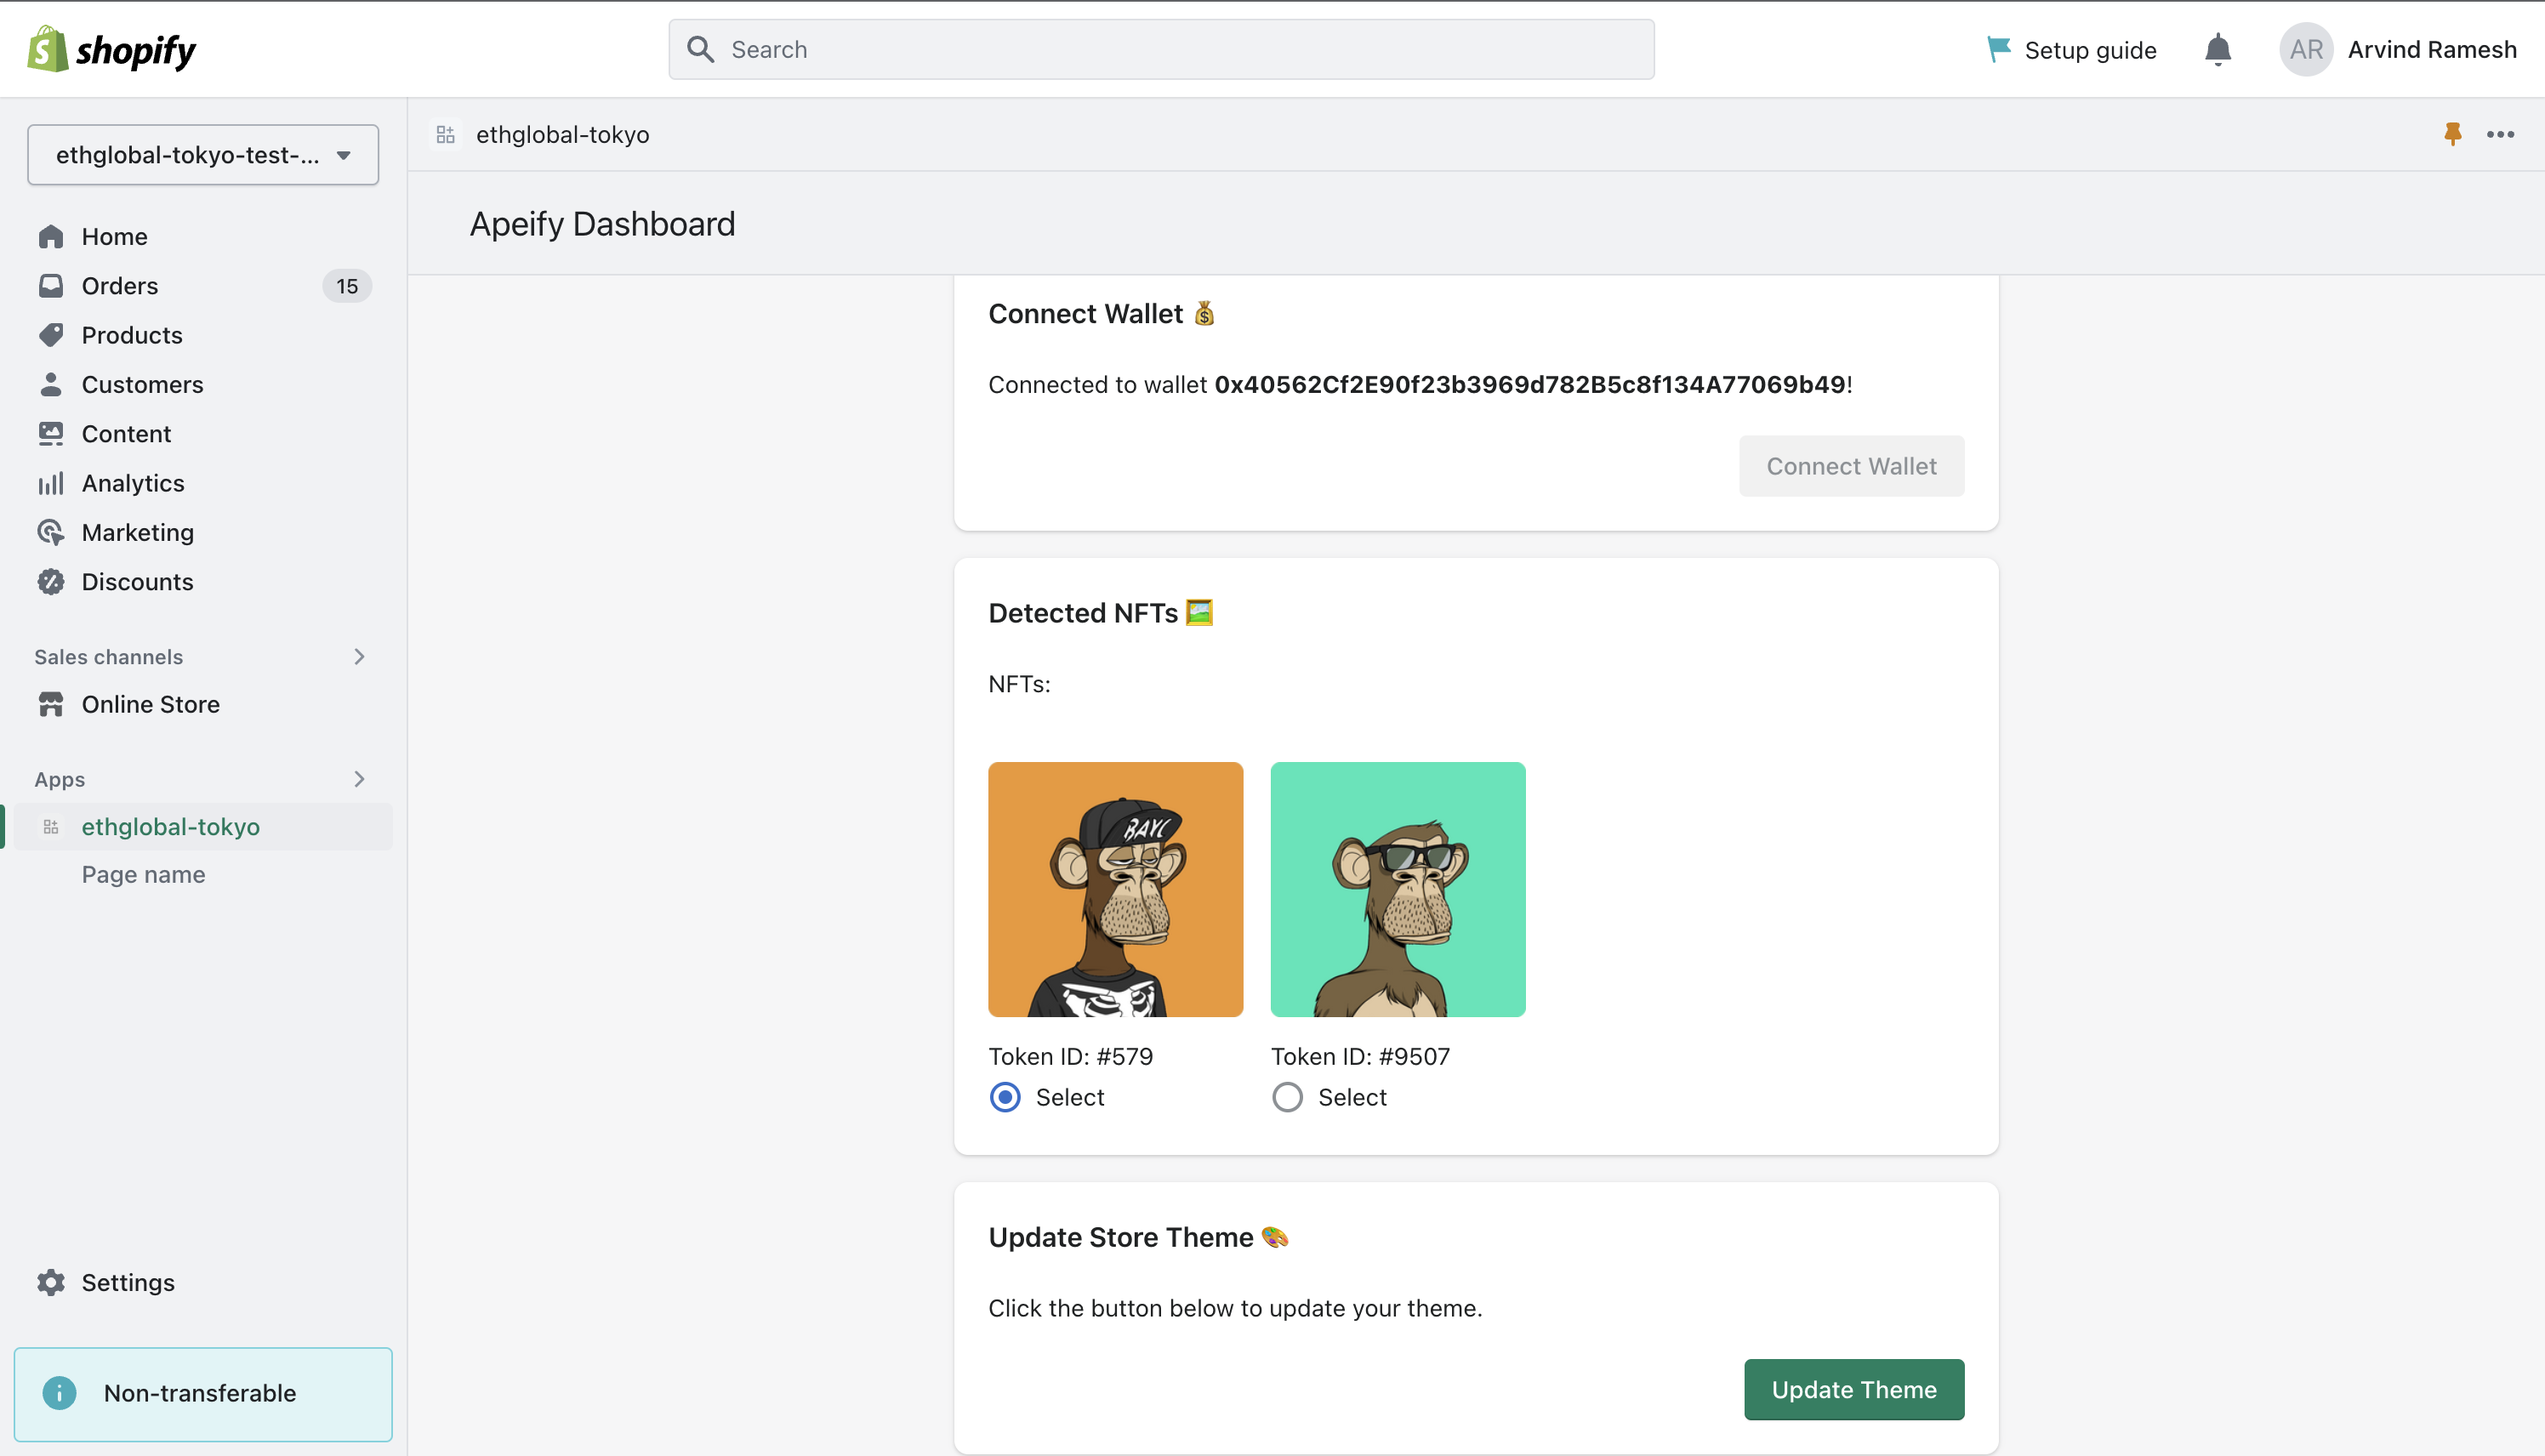Open Analytics in sidebar
The width and height of the screenshot is (2545, 1456).
click(x=133, y=483)
